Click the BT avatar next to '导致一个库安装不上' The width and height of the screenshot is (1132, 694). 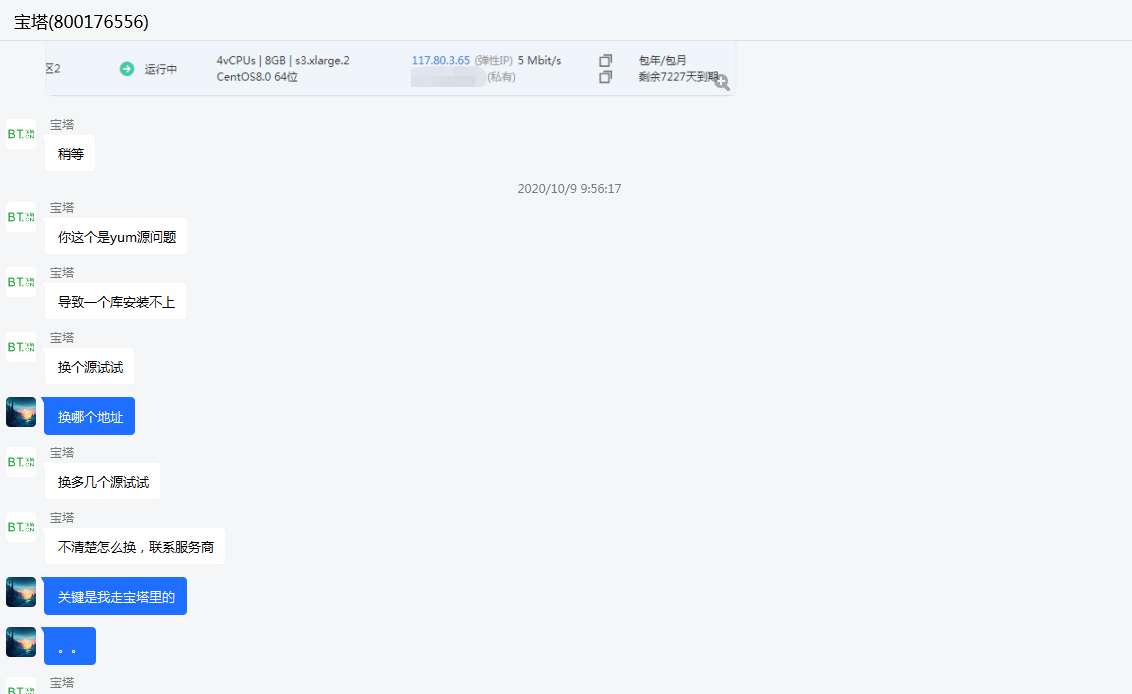coord(21,282)
